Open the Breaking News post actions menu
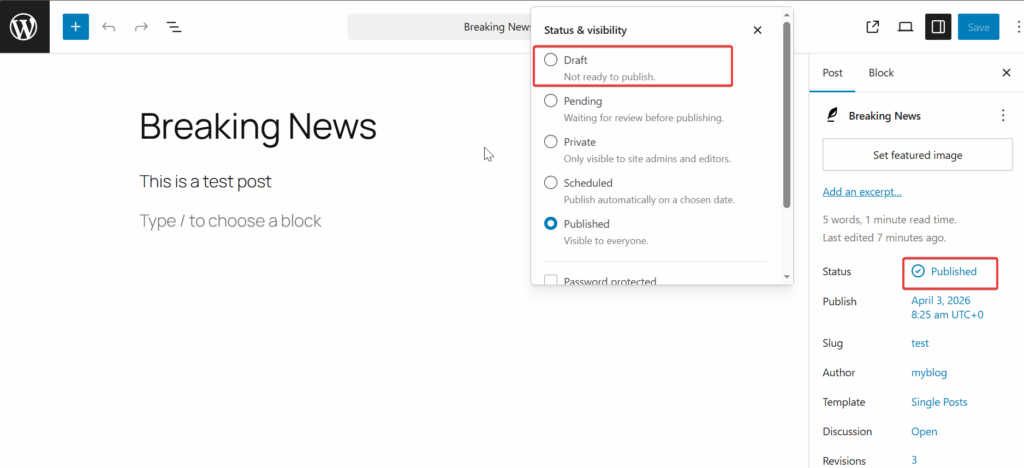 tap(1003, 116)
